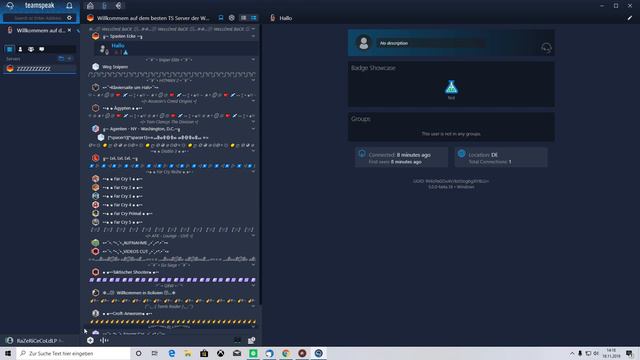Image resolution: width=640 pixels, height=360 pixels.
Task: Click the bookmark icon in server header
Action: 221,18
